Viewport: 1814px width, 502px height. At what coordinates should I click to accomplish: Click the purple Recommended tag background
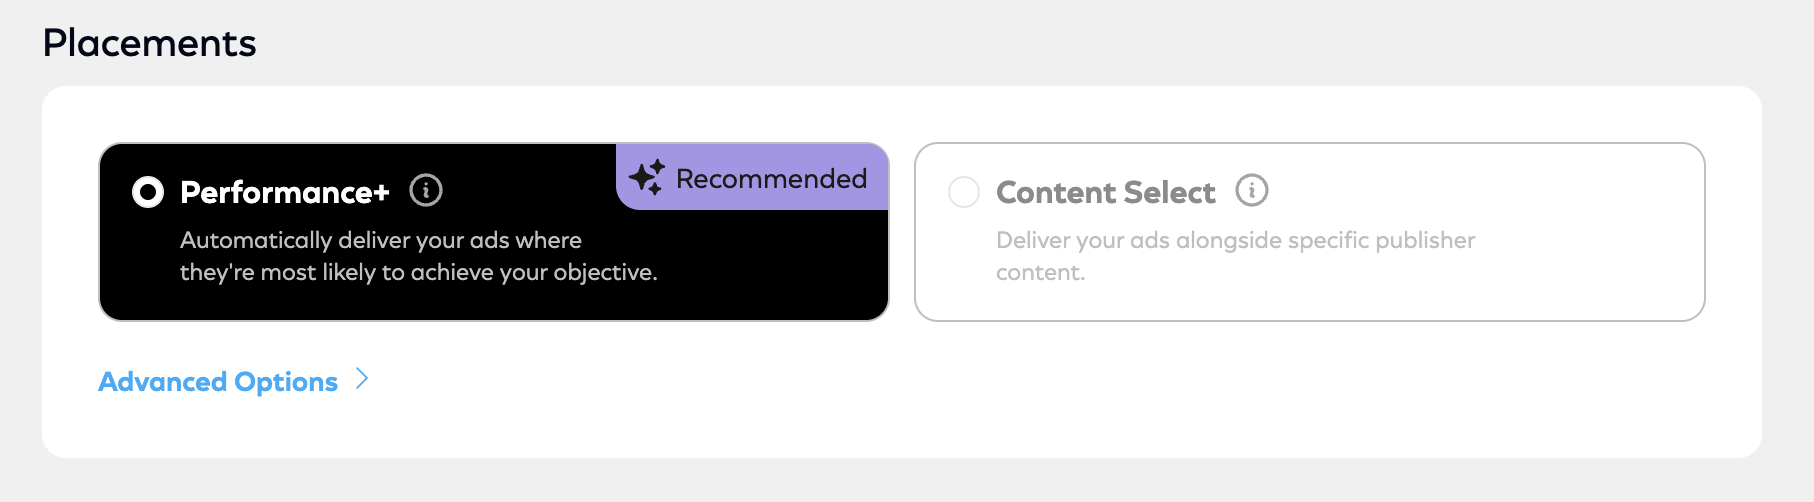click(752, 198)
